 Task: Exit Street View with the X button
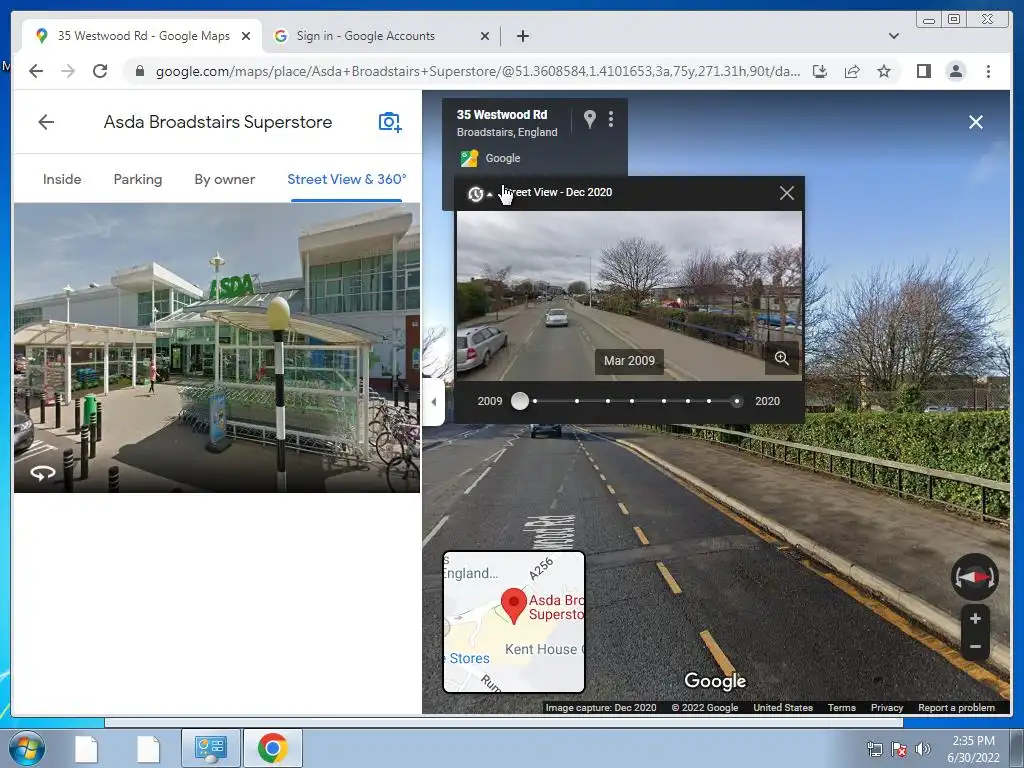point(976,122)
